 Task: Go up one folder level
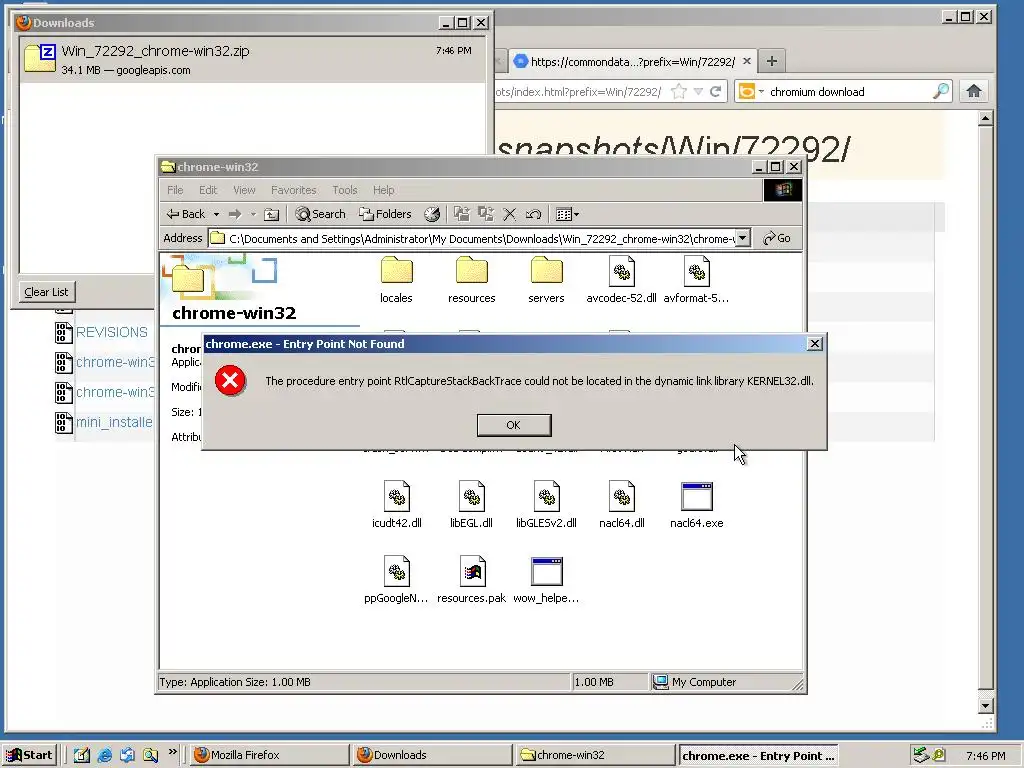272,214
